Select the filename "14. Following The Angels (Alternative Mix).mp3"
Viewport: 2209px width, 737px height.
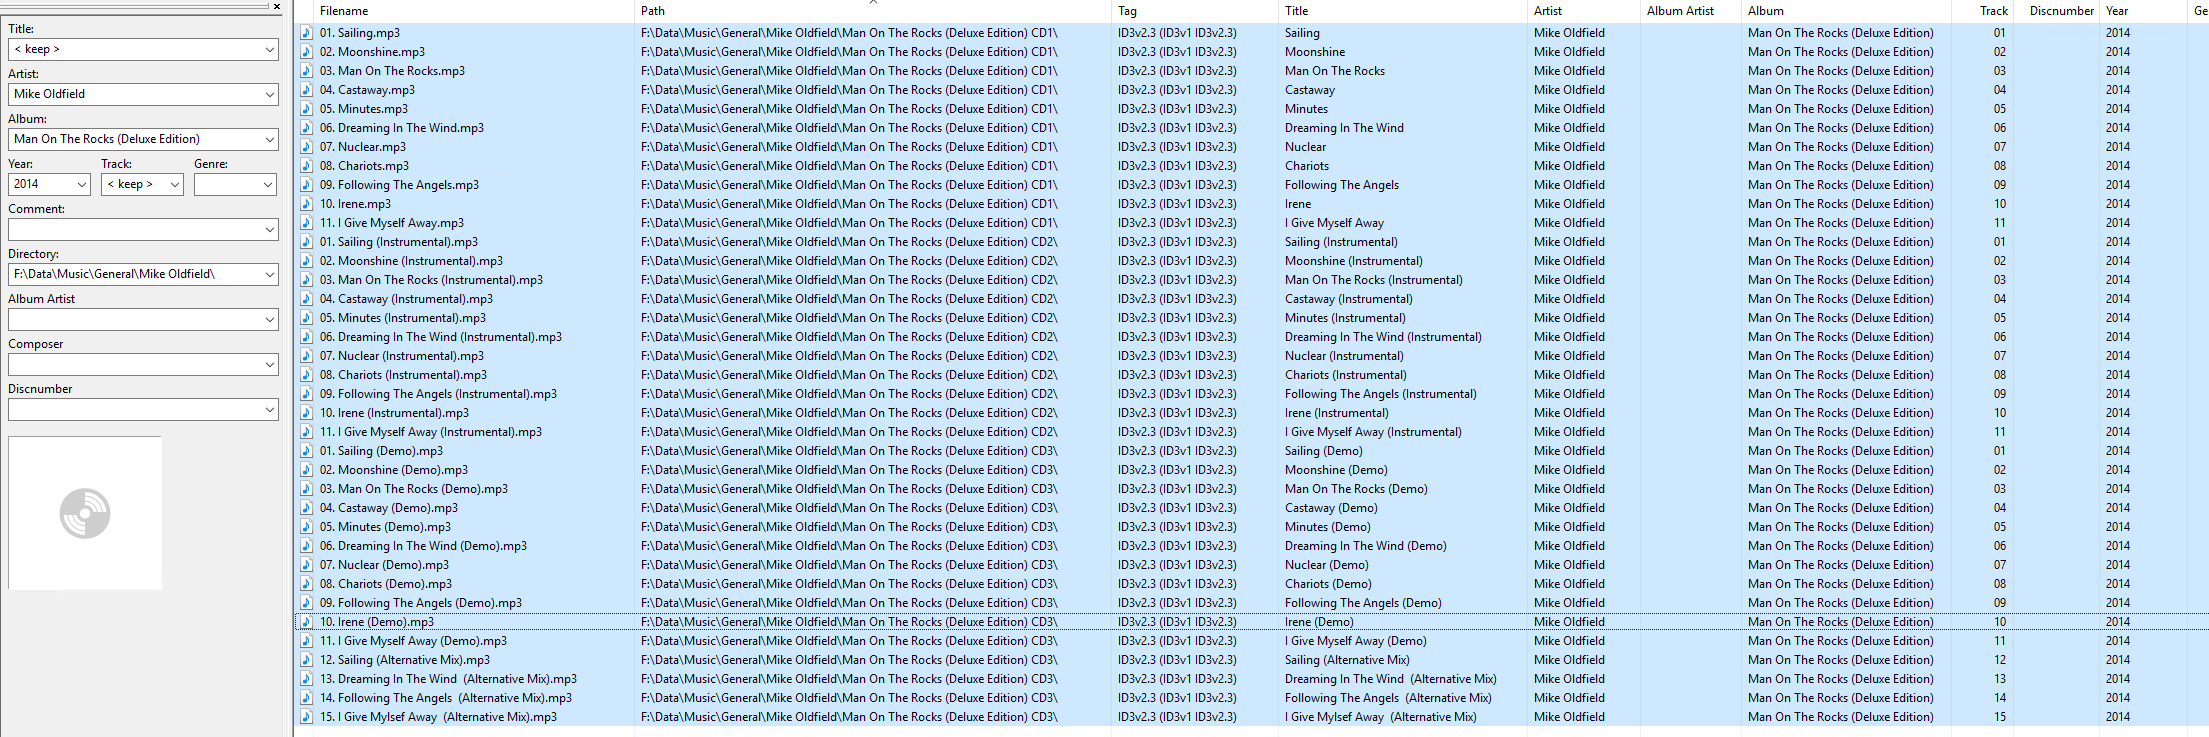(446, 698)
